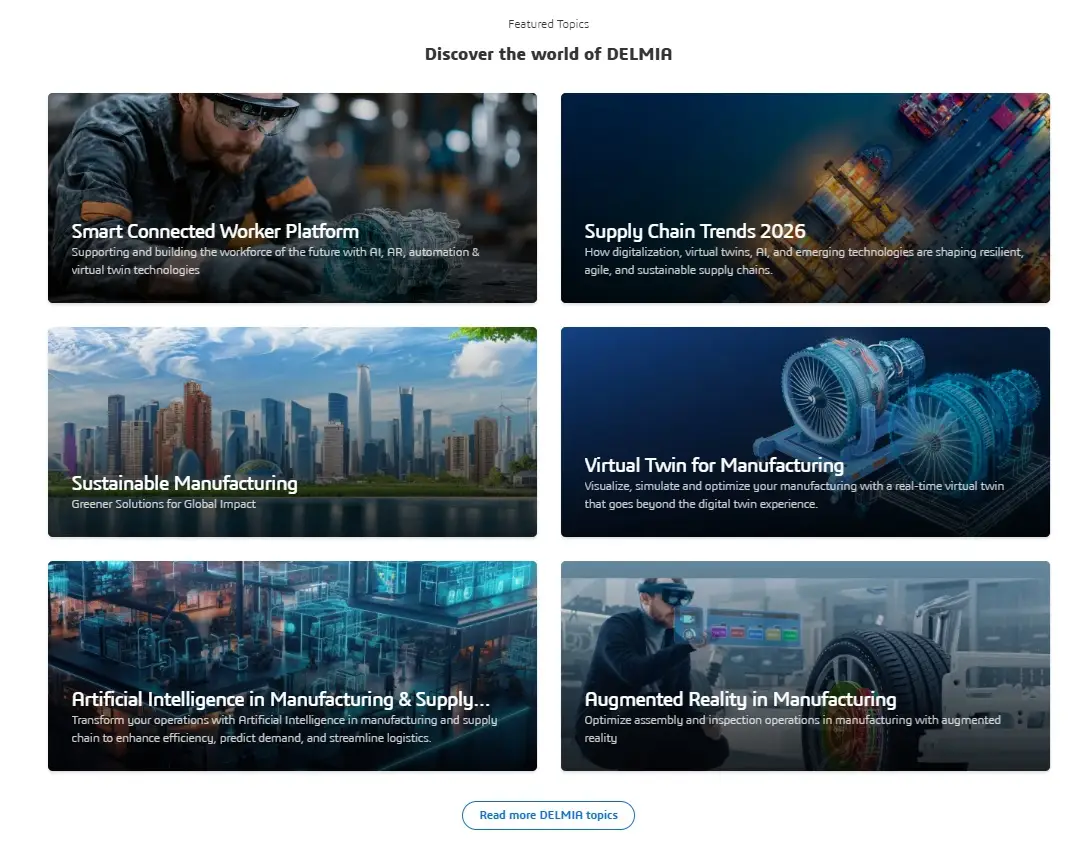Open the Sustainable Manufacturing card

coord(292,432)
